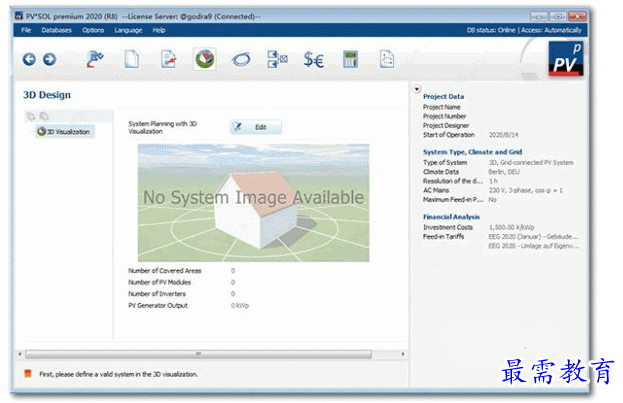Click the Number of PV Modules label

click(x=159, y=282)
